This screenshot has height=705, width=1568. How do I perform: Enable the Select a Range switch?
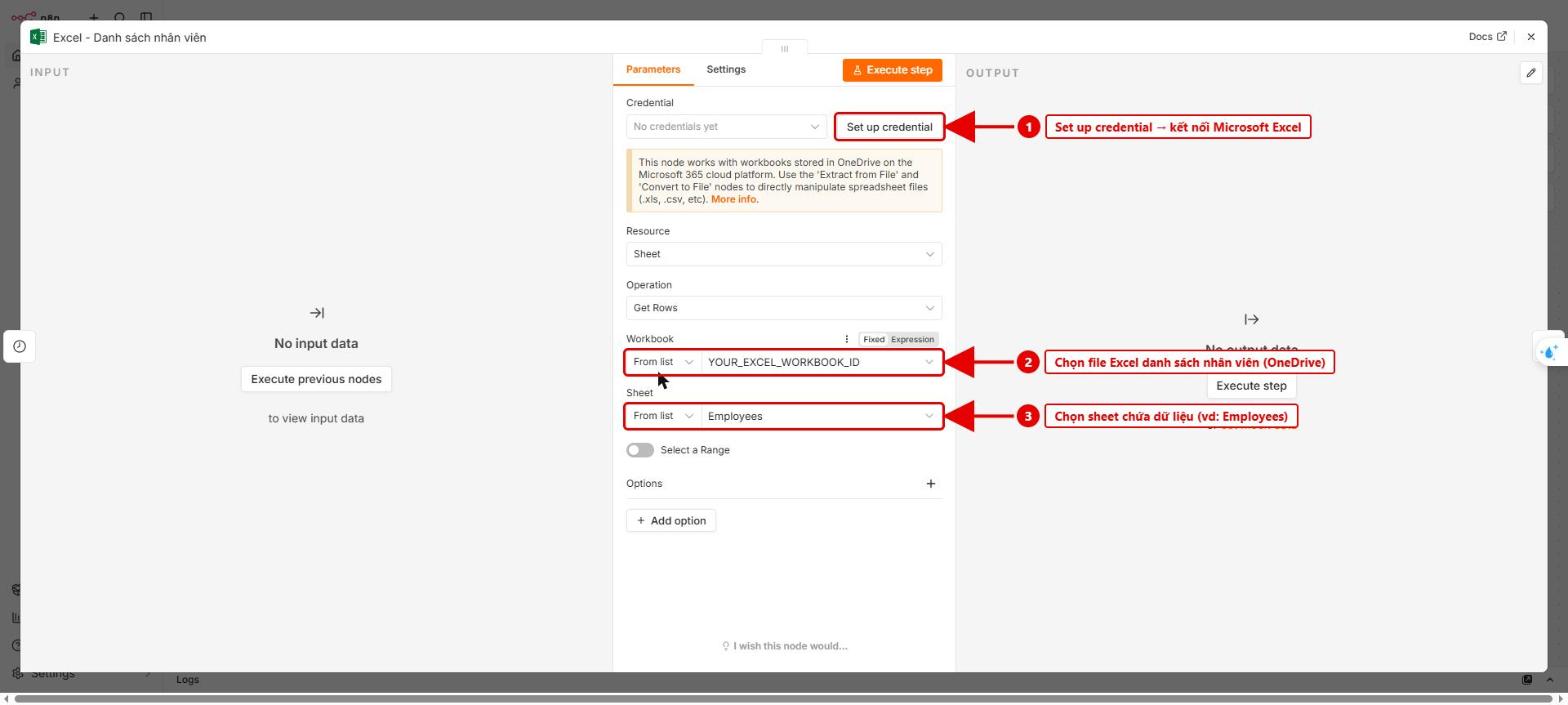tap(640, 450)
